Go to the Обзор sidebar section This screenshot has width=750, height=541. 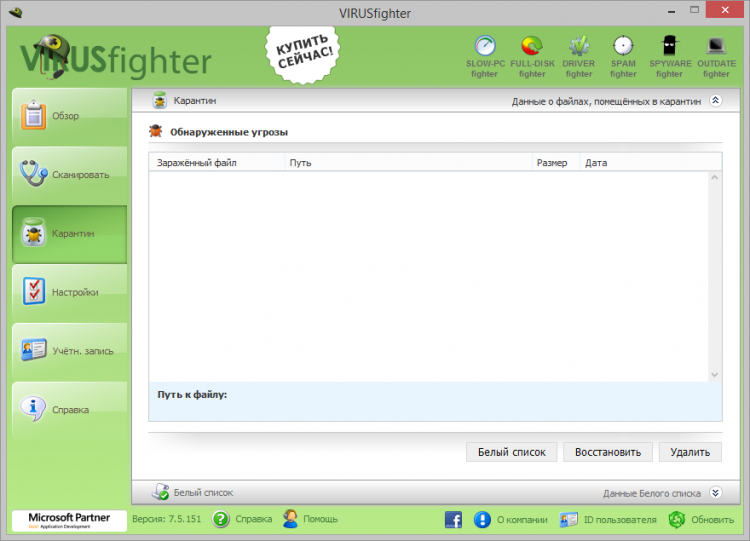69,116
